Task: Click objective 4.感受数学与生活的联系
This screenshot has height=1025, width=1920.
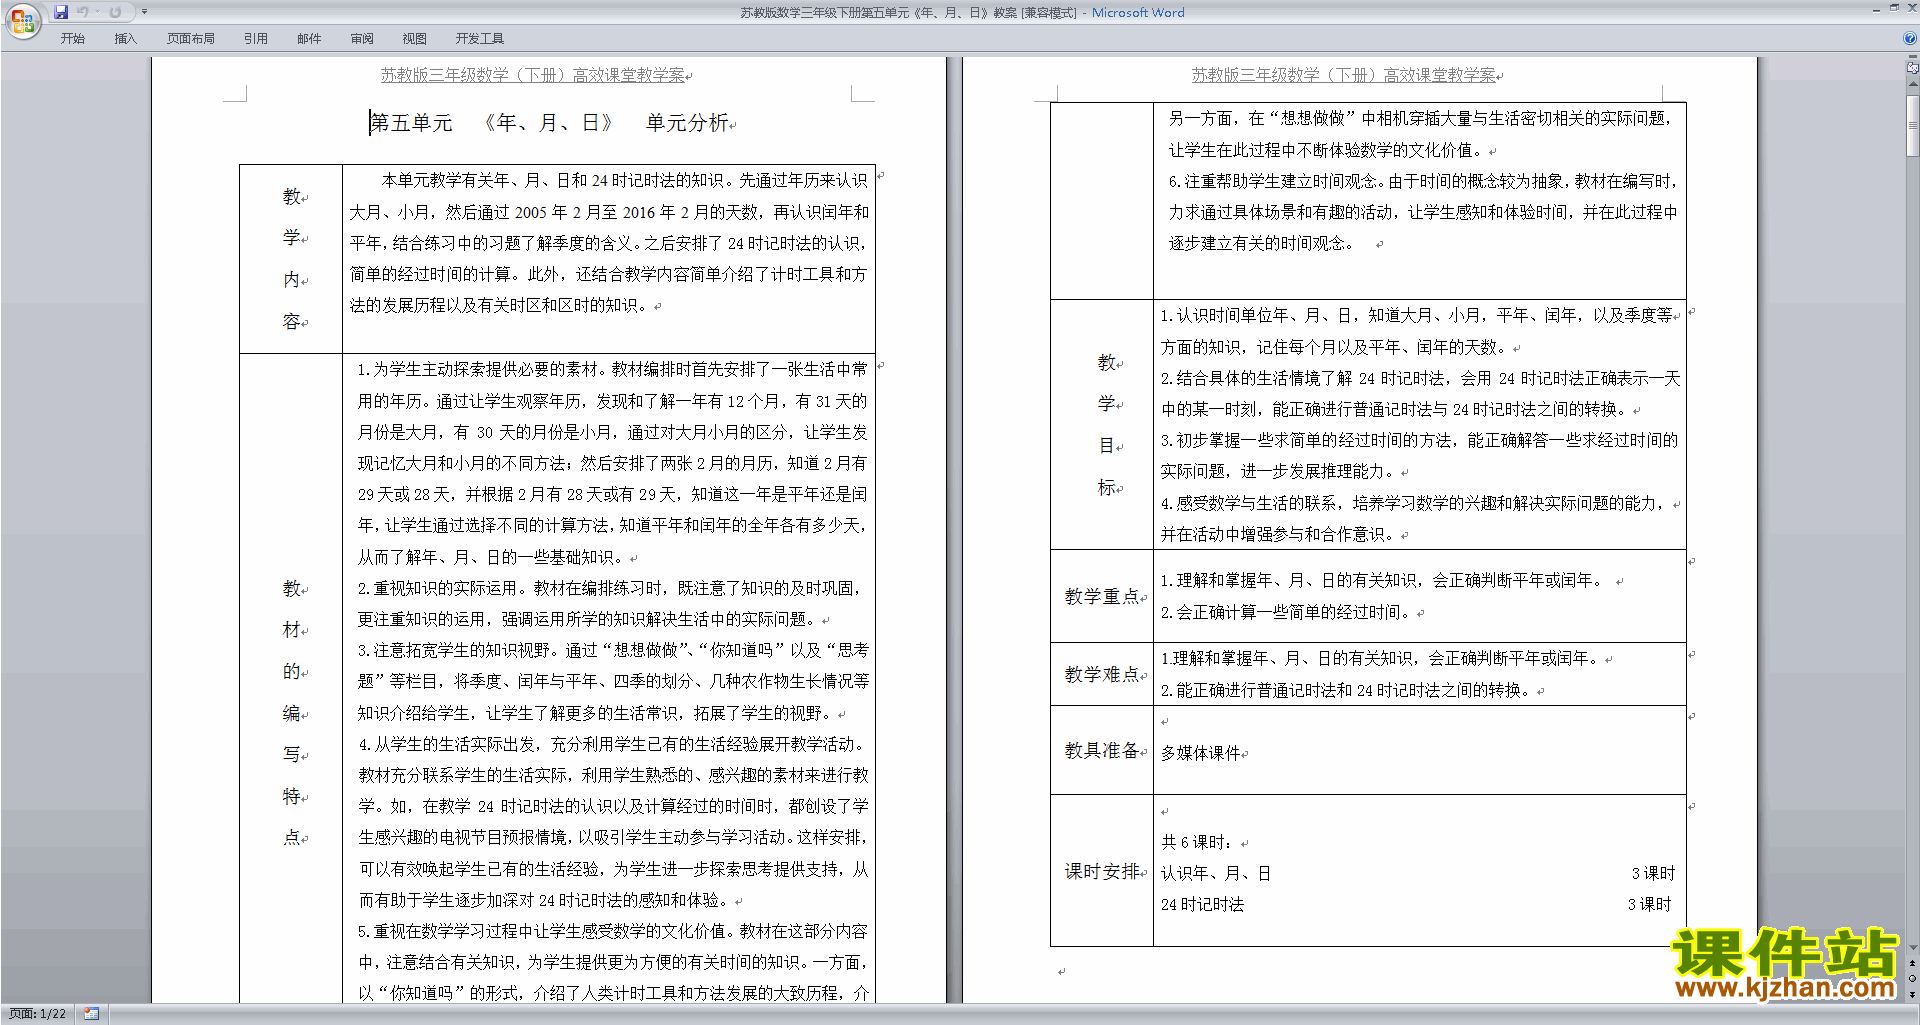Action: click(1413, 518)
